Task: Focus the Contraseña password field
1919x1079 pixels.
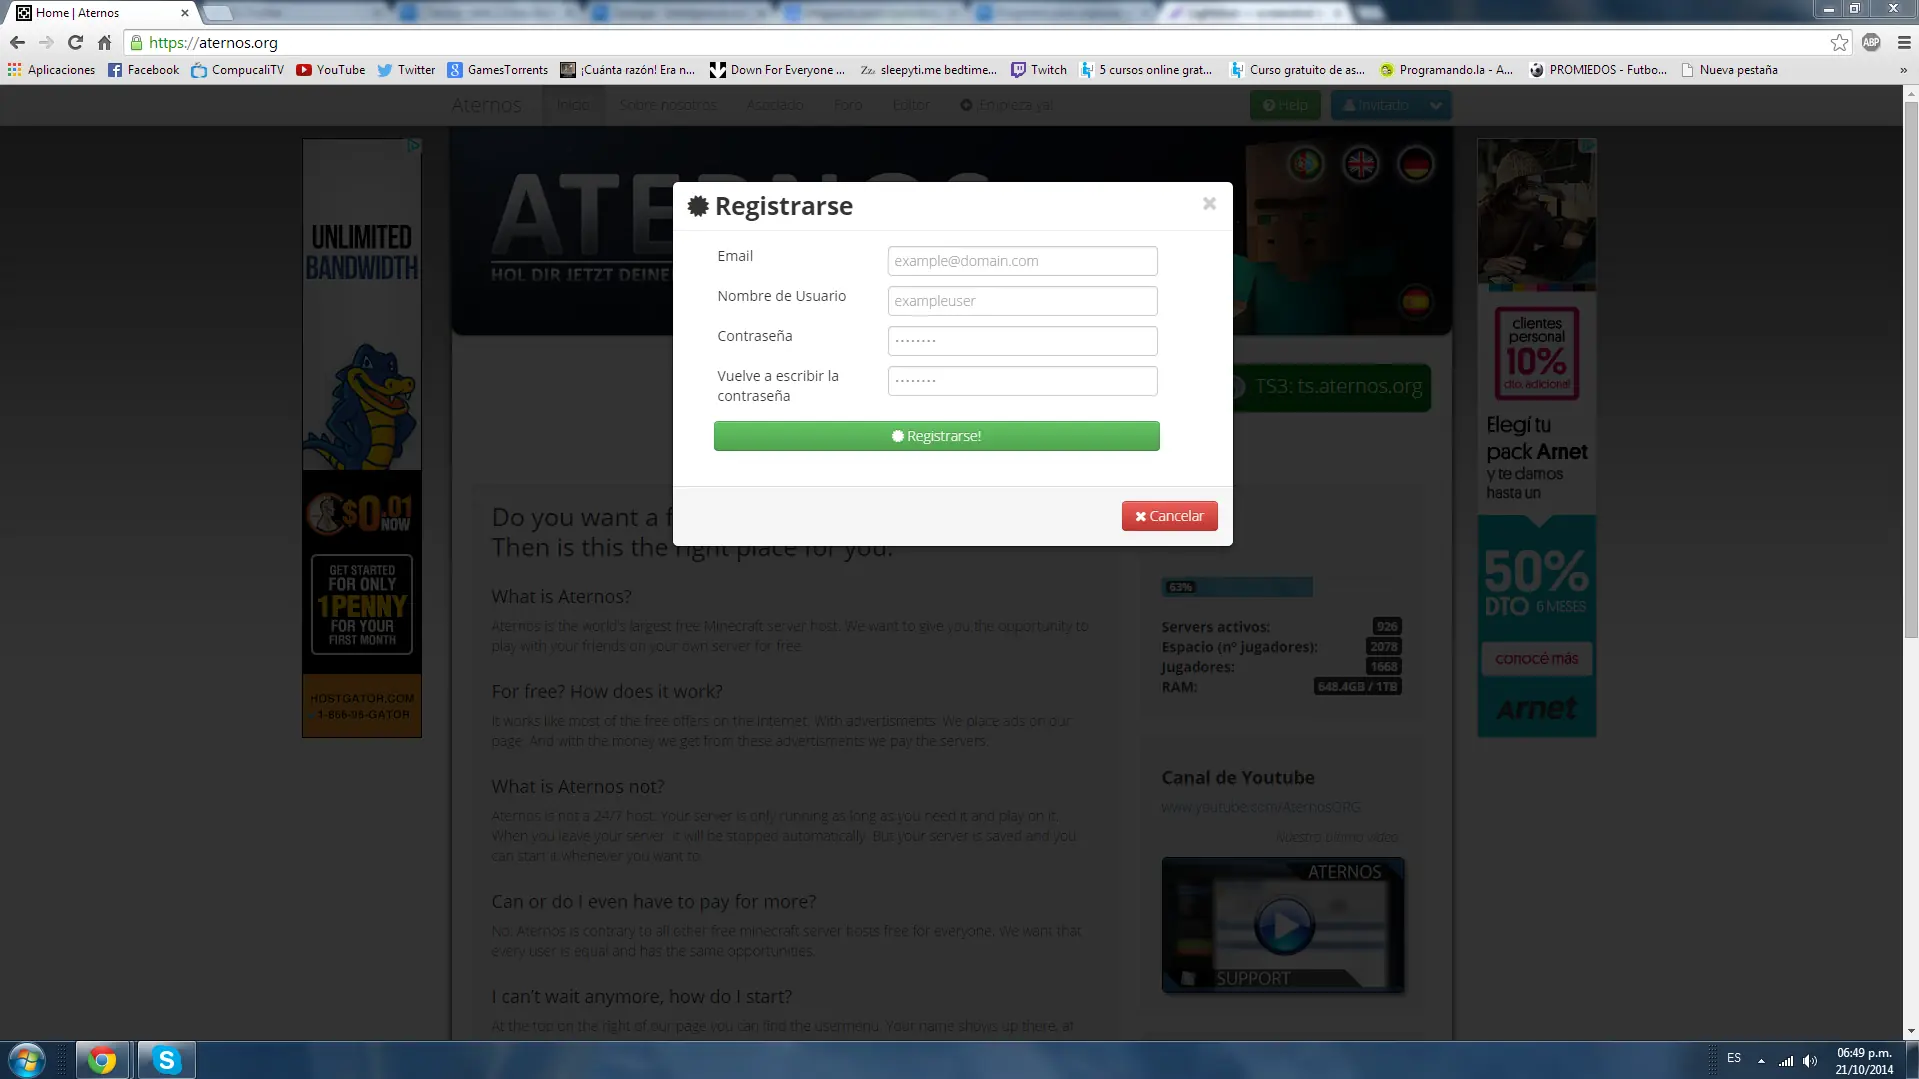Action: point(1022,341)
